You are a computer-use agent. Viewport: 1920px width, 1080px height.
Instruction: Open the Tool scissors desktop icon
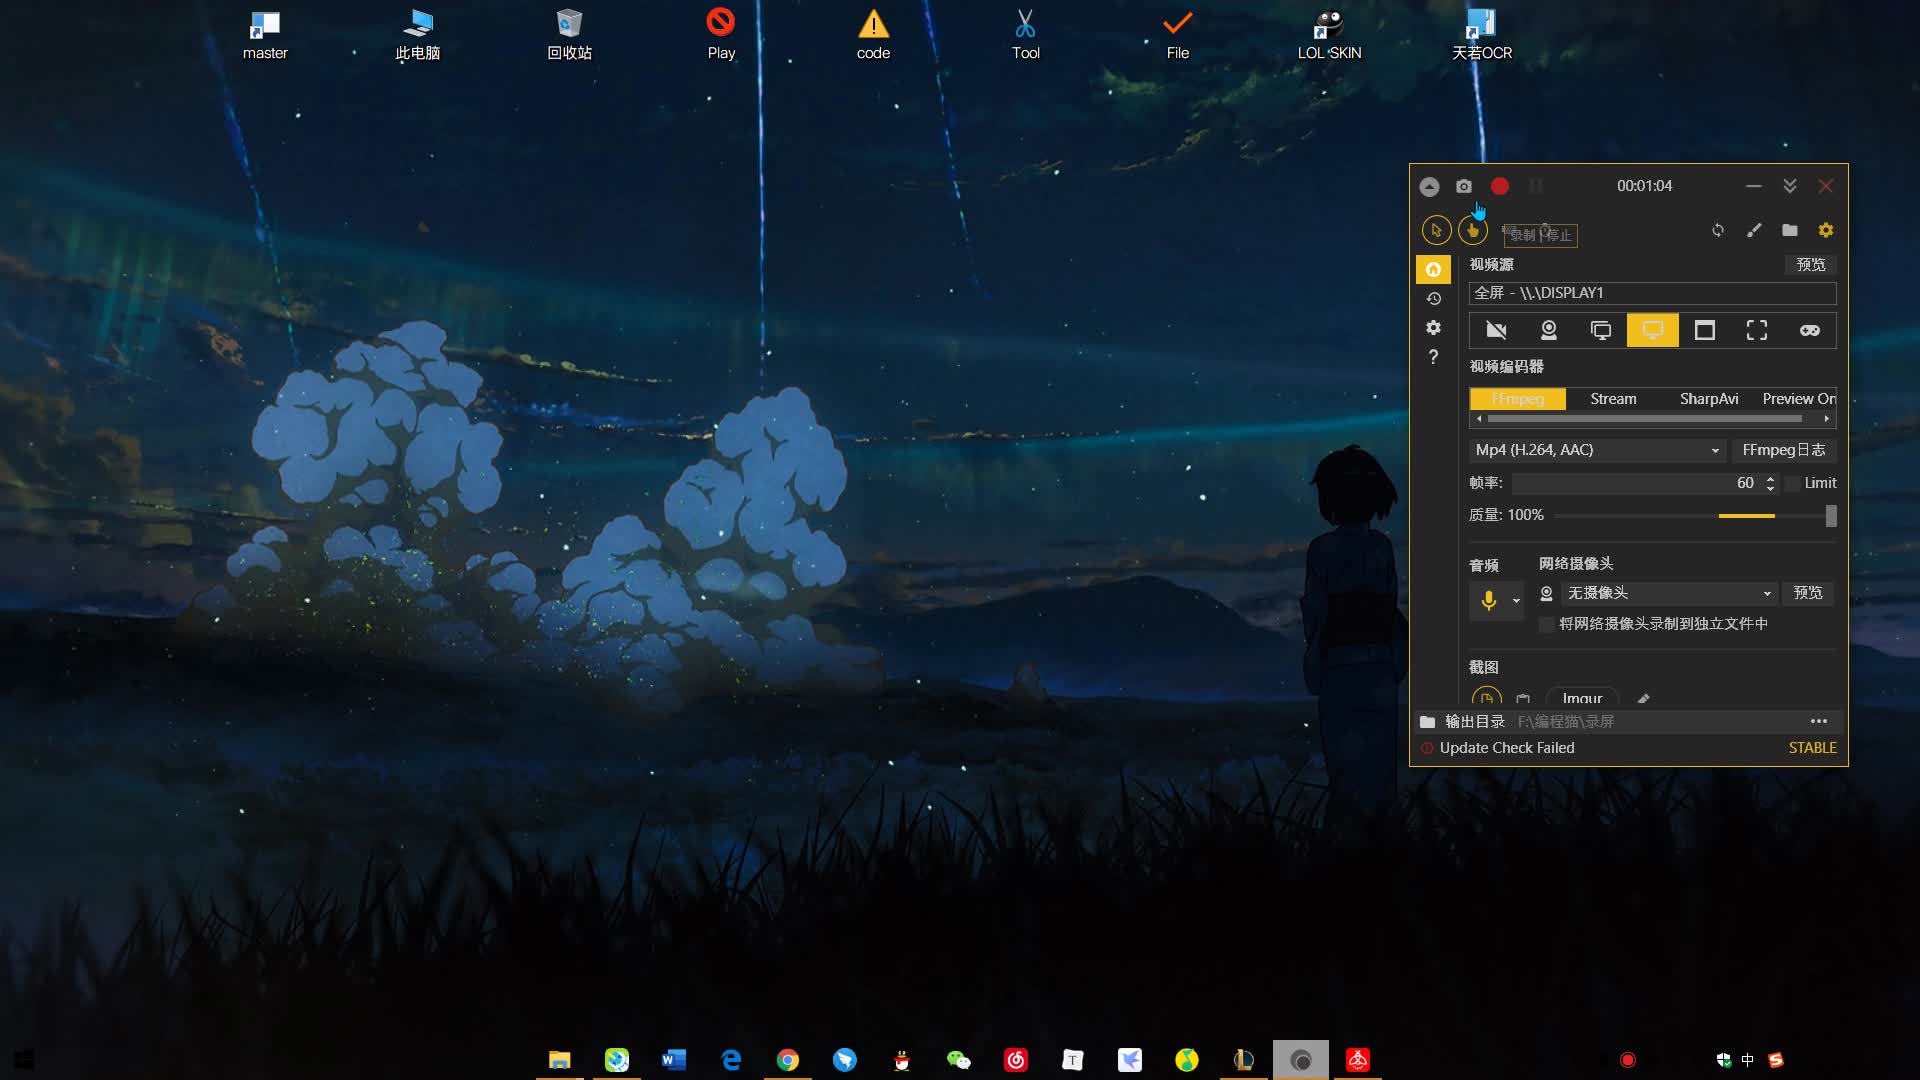coord(1026,34)
